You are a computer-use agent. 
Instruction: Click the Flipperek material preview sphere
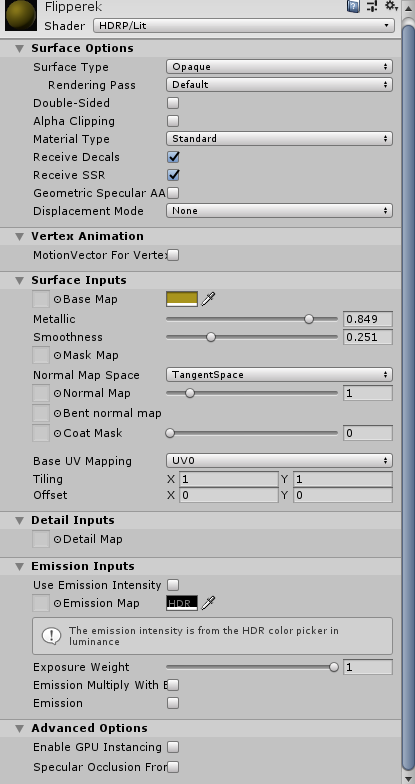pos(20,15)
